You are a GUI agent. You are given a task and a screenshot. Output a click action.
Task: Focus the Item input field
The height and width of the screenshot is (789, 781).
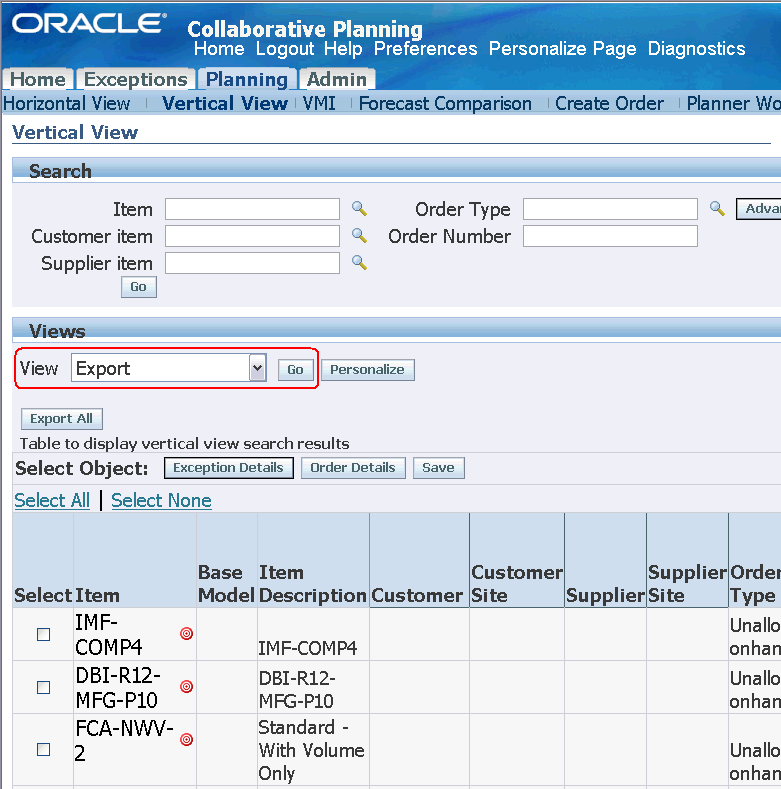click(252, 209)
